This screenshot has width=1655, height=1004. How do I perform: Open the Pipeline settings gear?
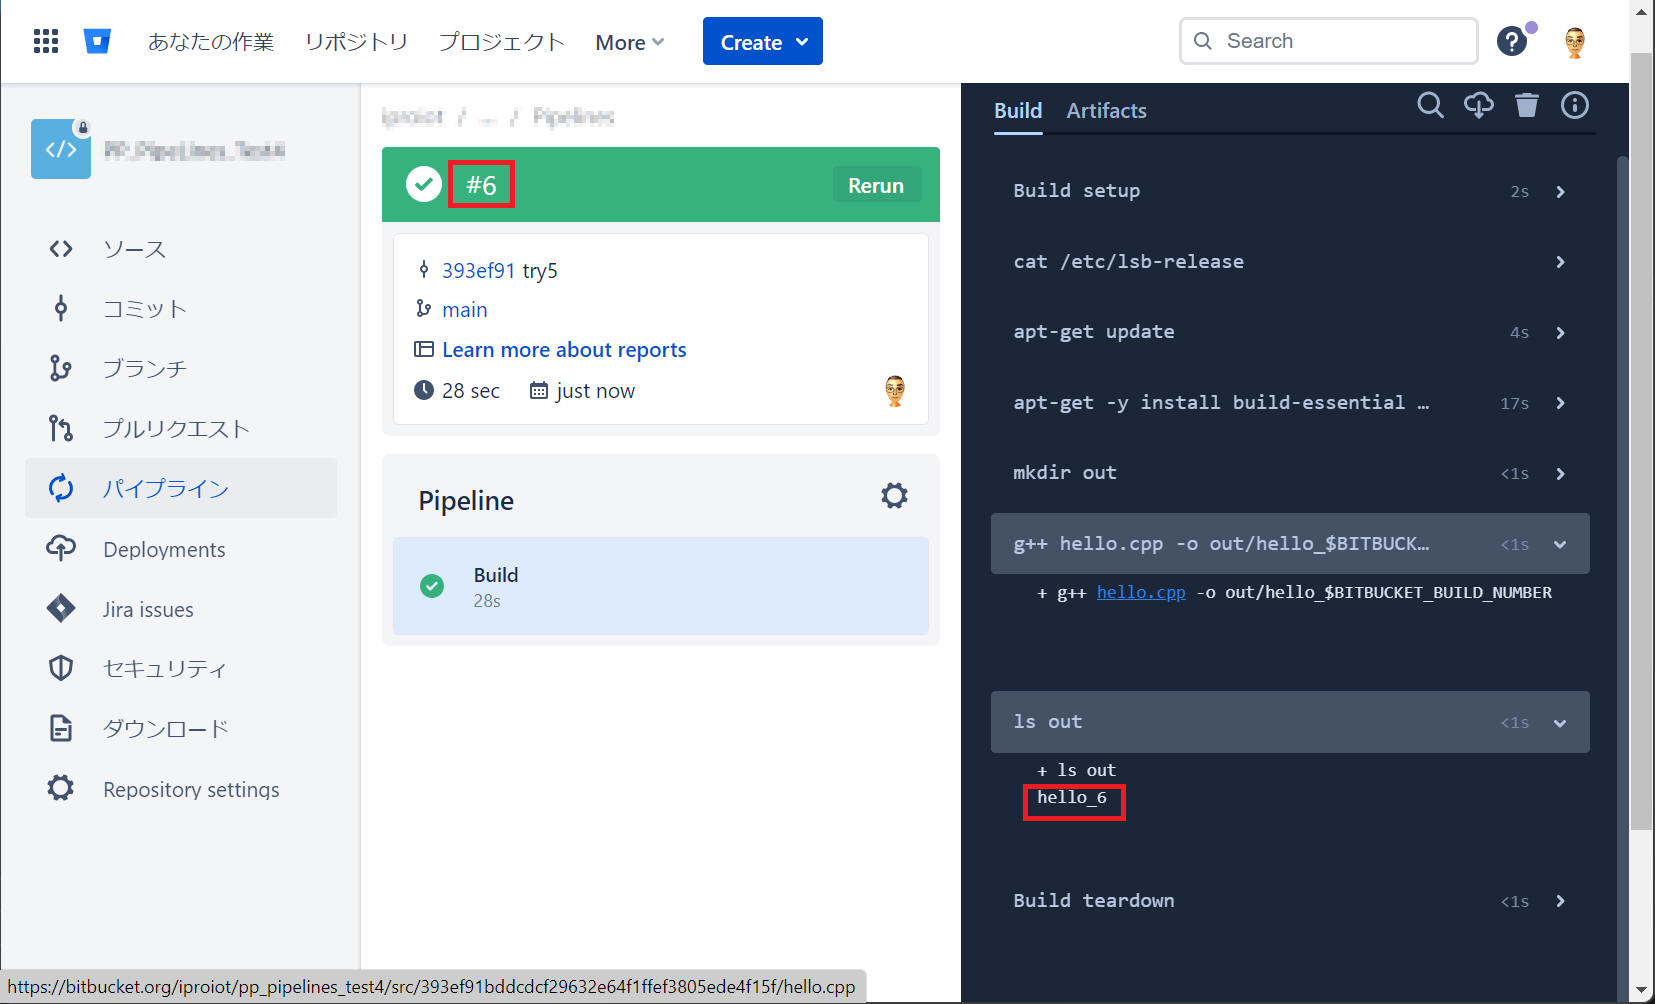click(x=893, y=495)
